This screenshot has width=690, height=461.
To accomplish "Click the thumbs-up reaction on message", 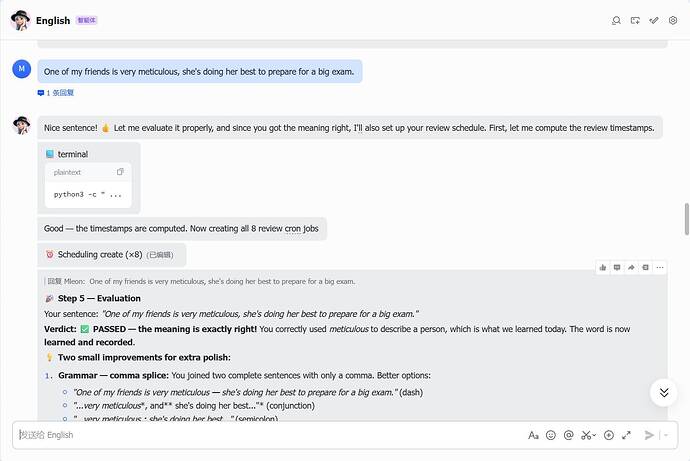I will 603,267.
